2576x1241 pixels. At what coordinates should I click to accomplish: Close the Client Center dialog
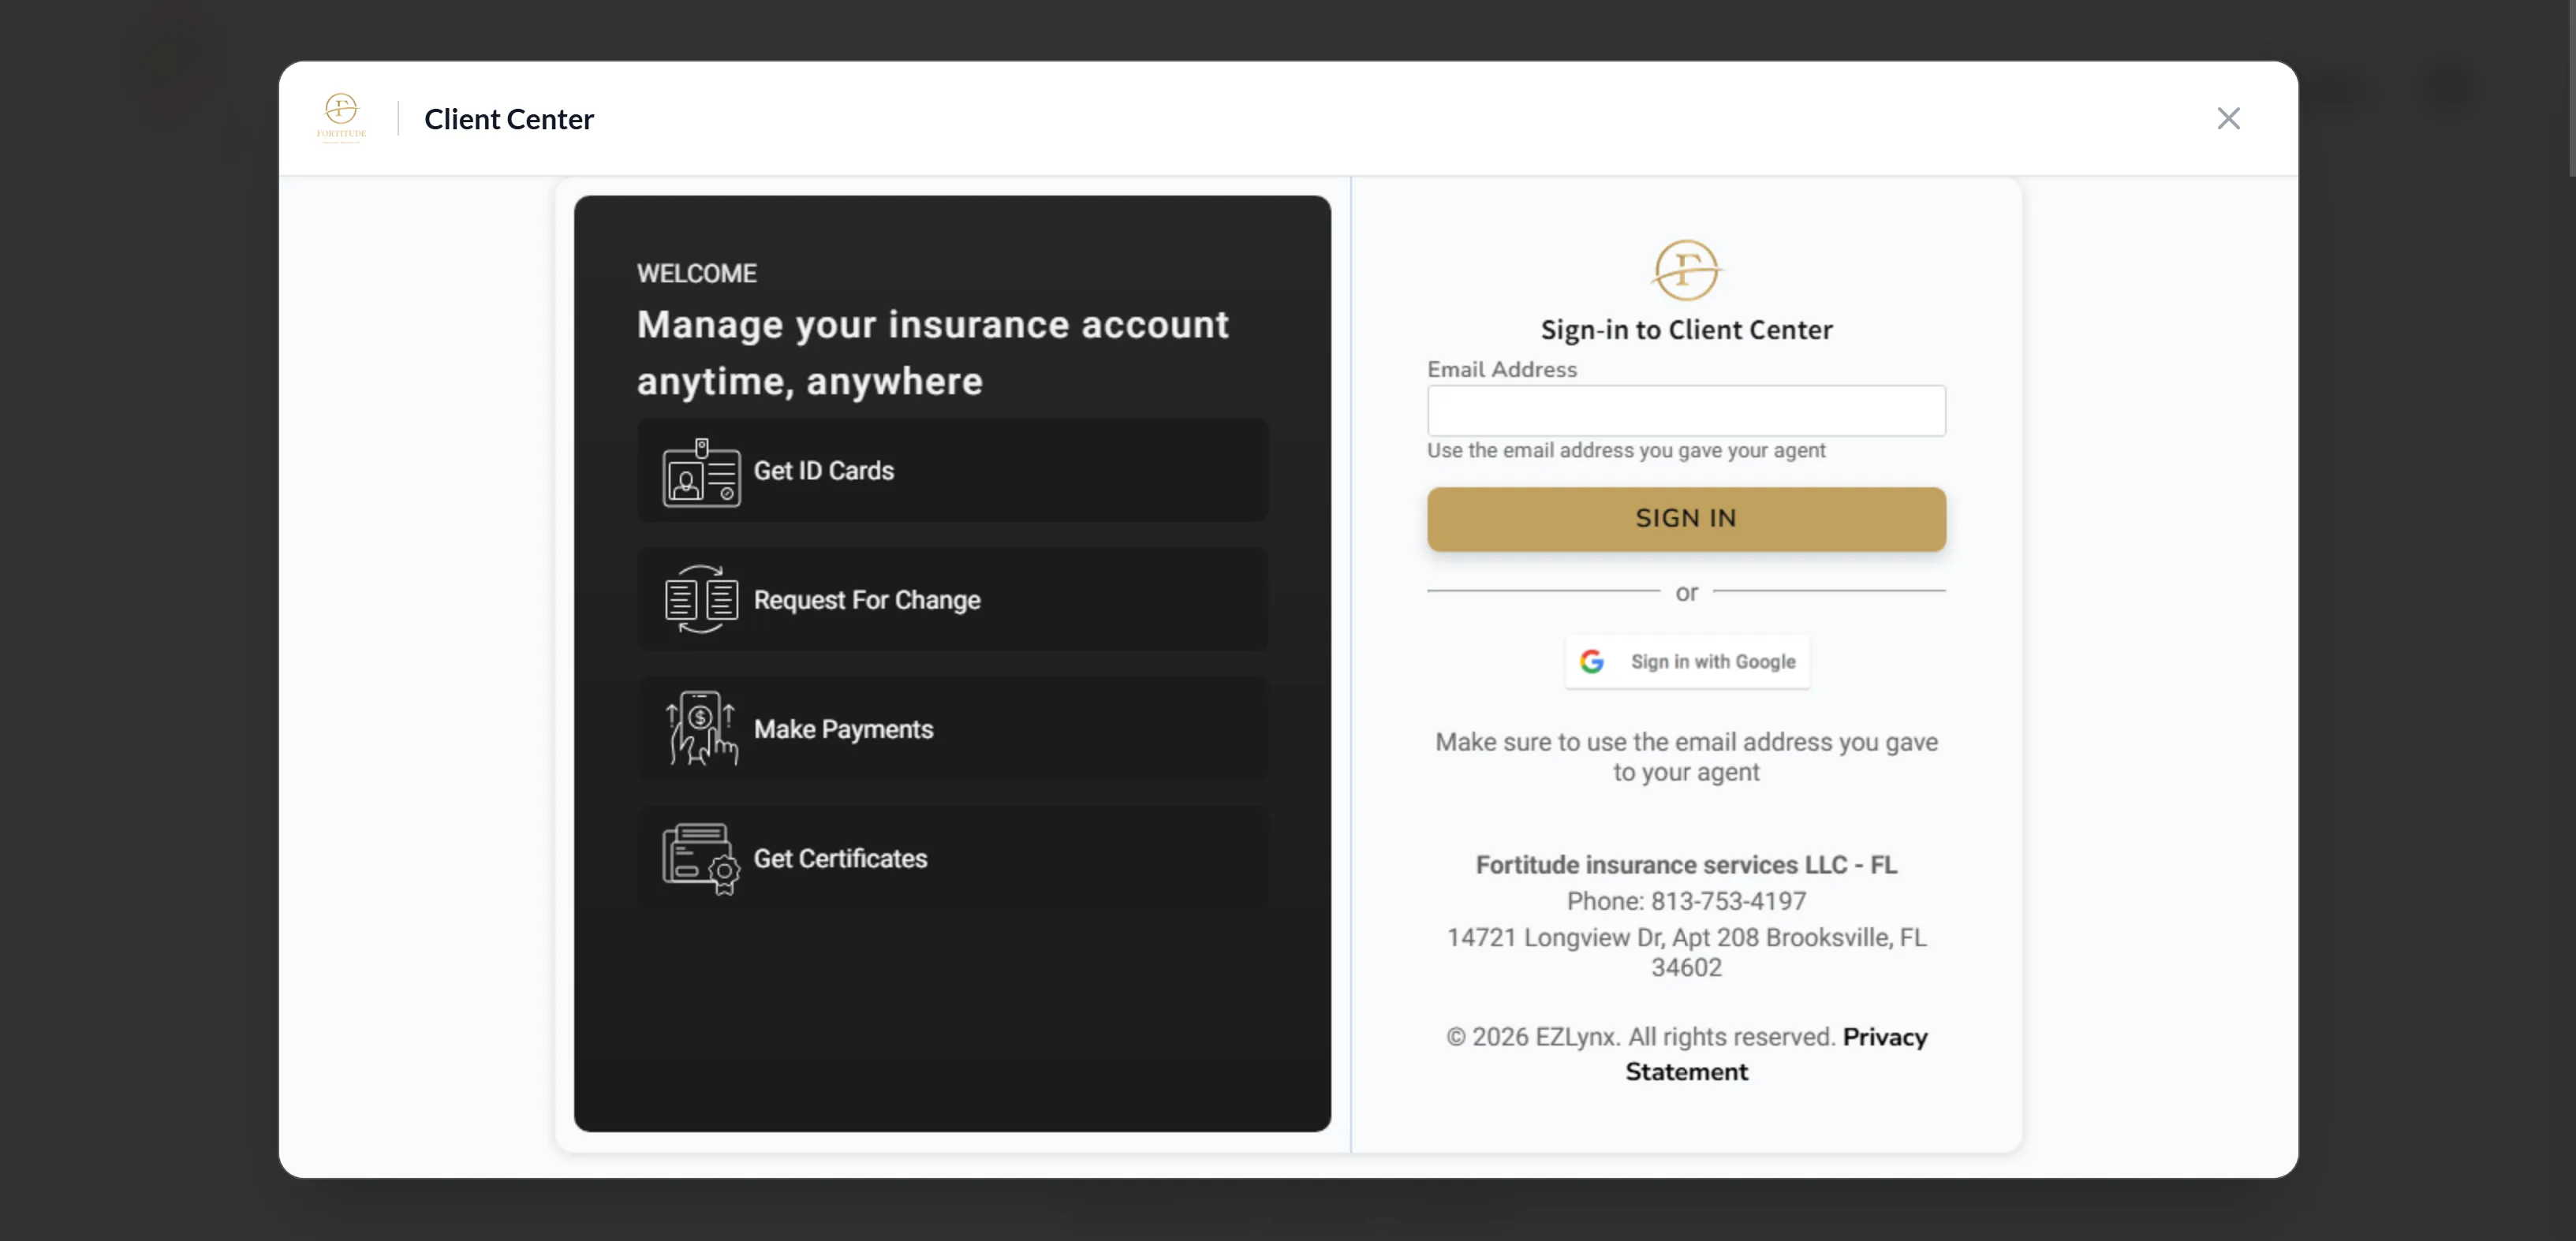click(x=2228, y=118)
